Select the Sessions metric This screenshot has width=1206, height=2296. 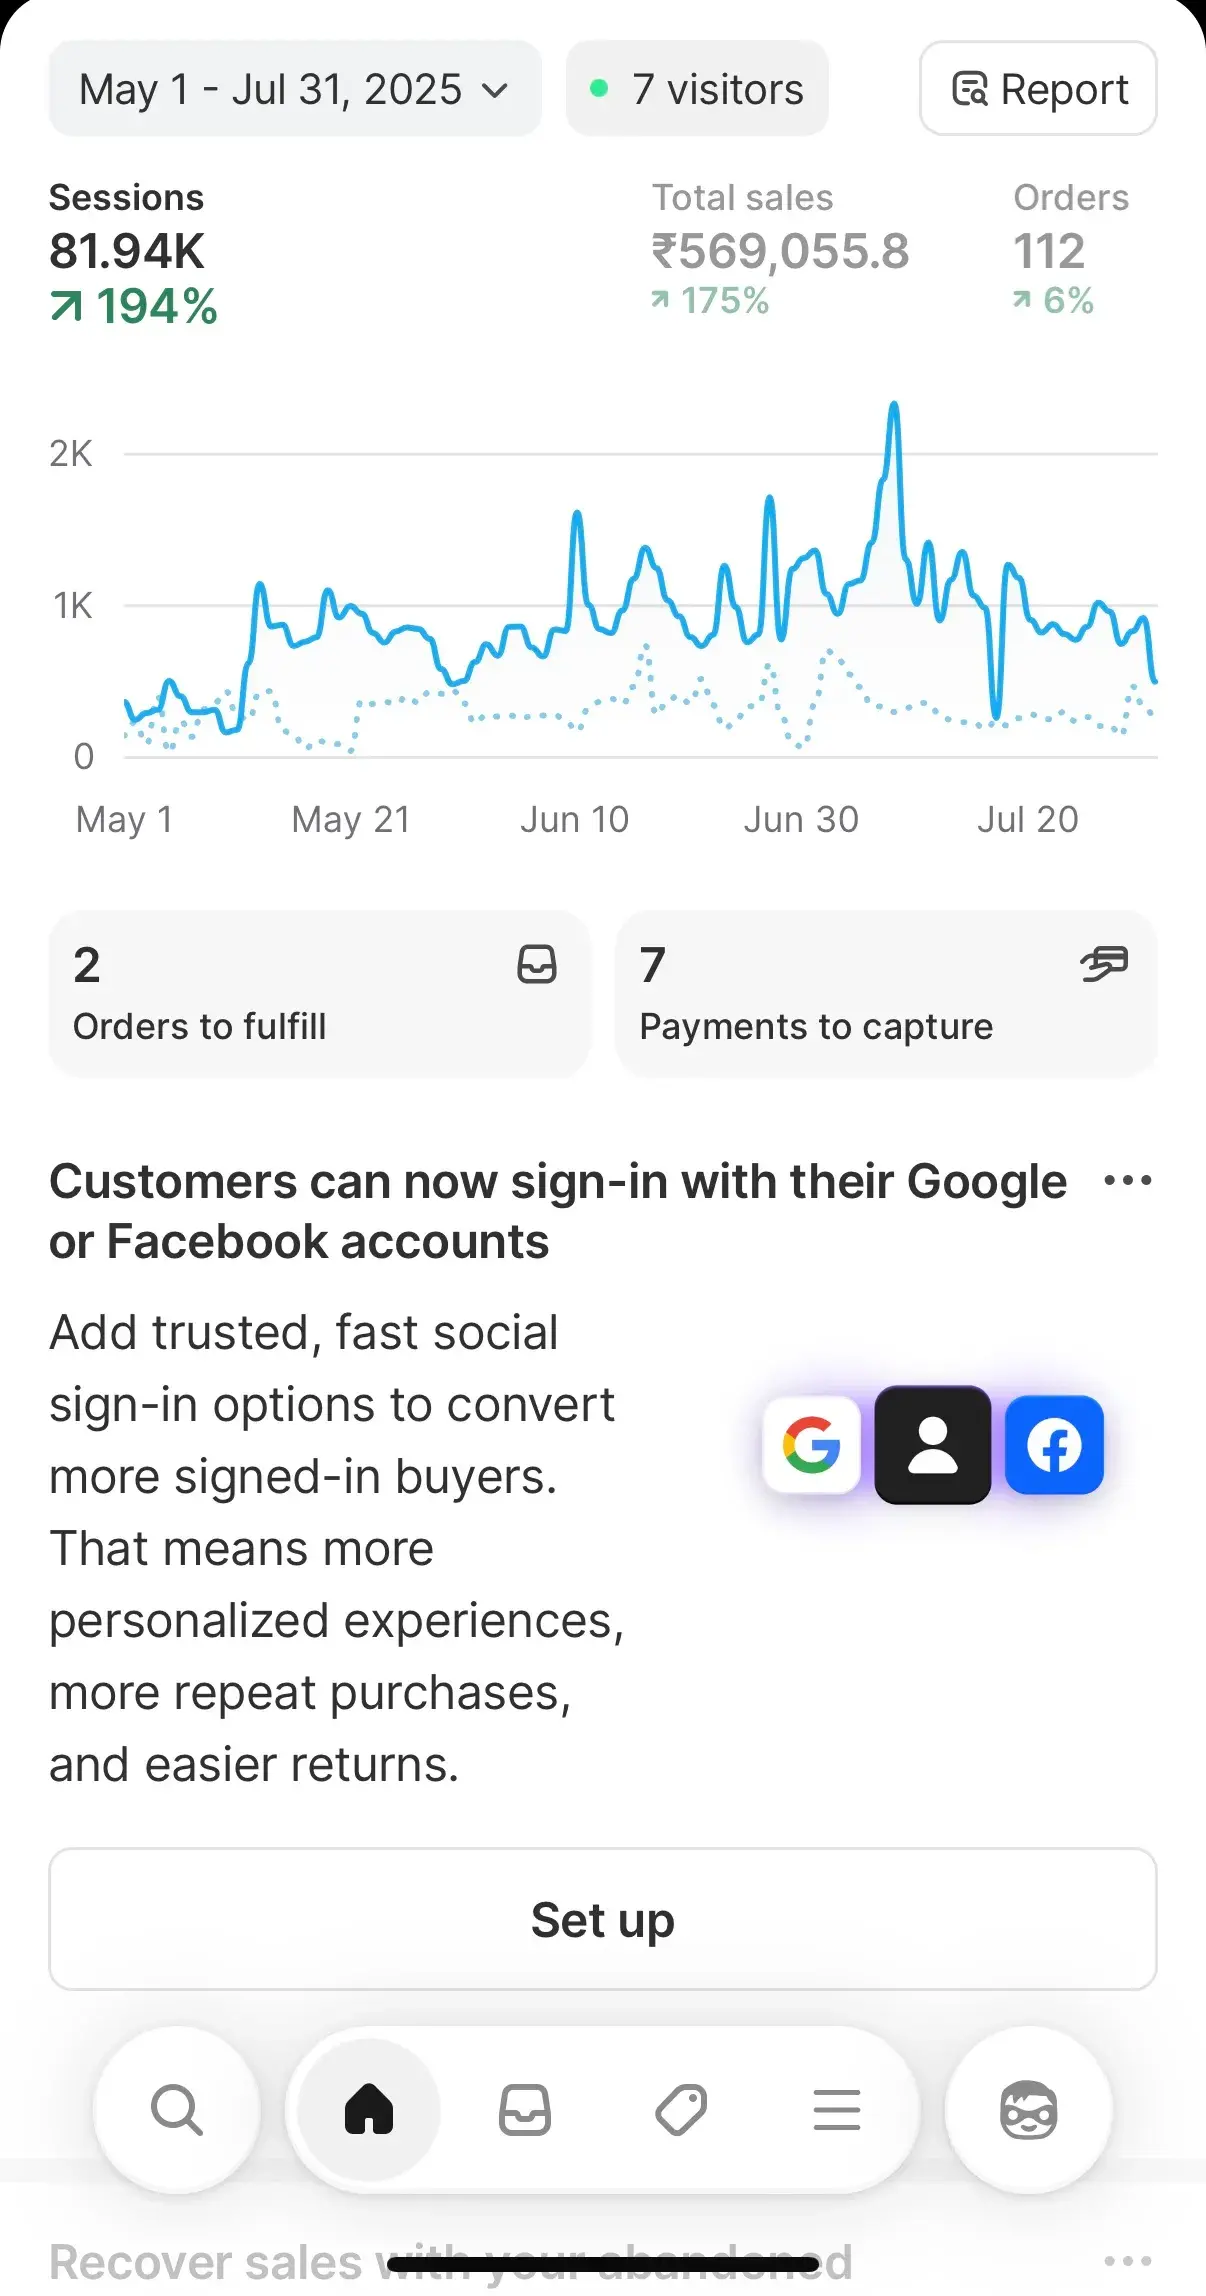pos(133,254)
